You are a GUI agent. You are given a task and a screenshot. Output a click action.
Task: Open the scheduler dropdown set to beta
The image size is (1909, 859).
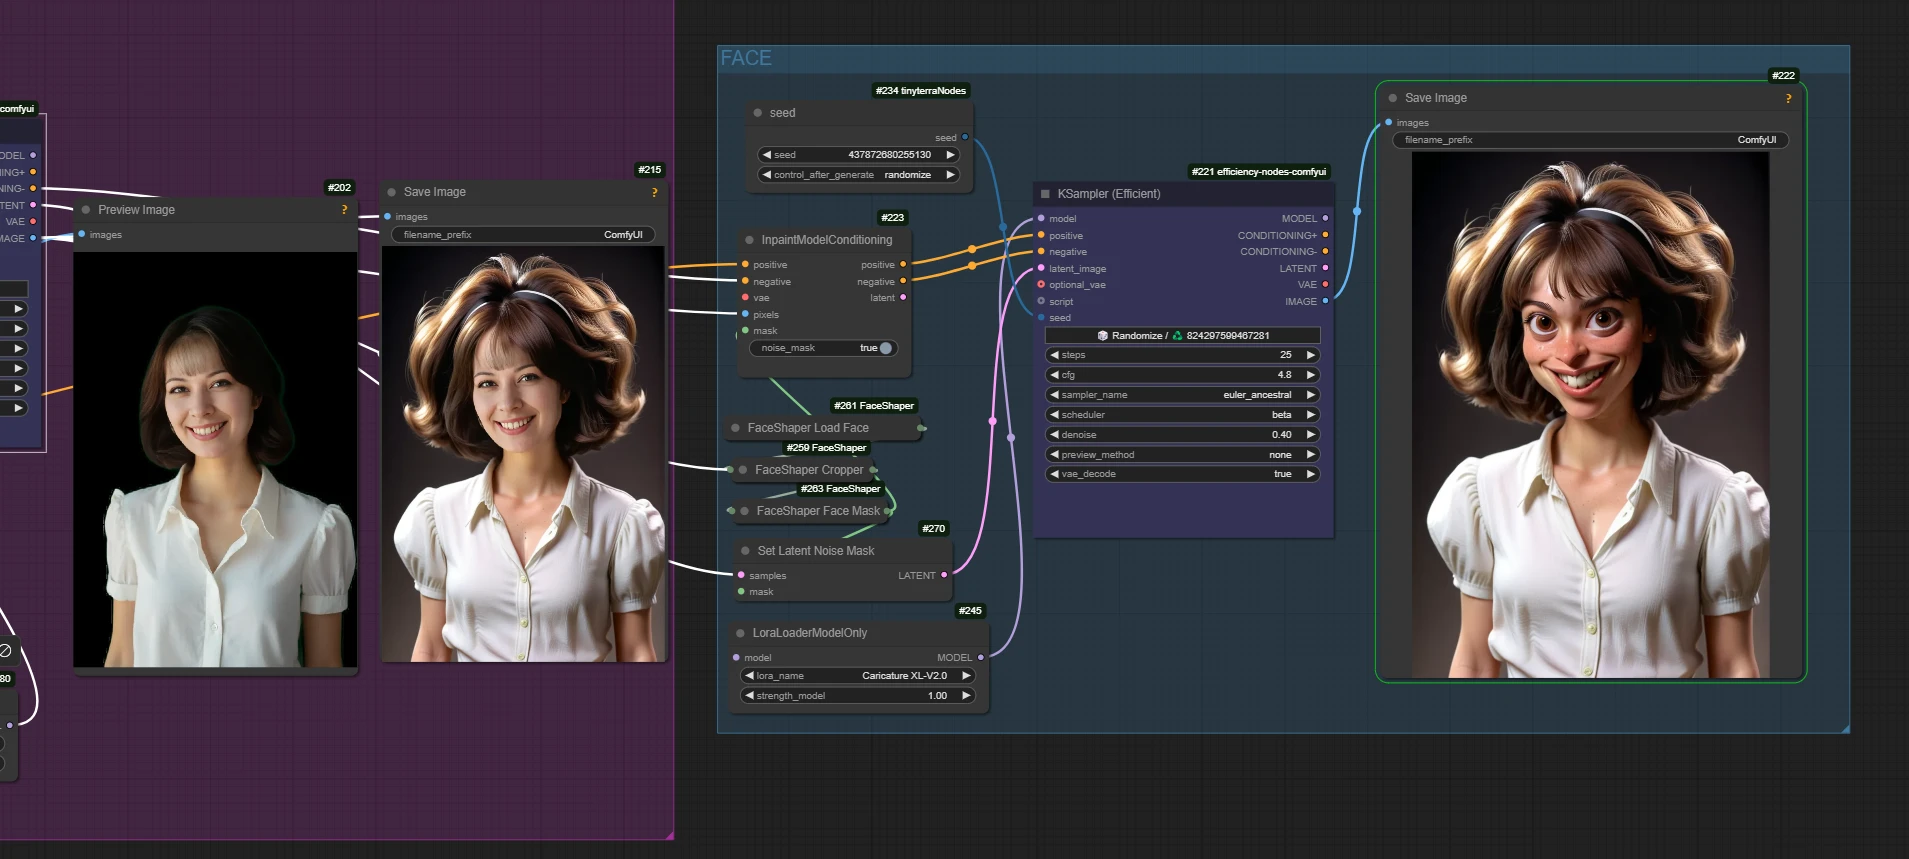(x=1182, y=415)
